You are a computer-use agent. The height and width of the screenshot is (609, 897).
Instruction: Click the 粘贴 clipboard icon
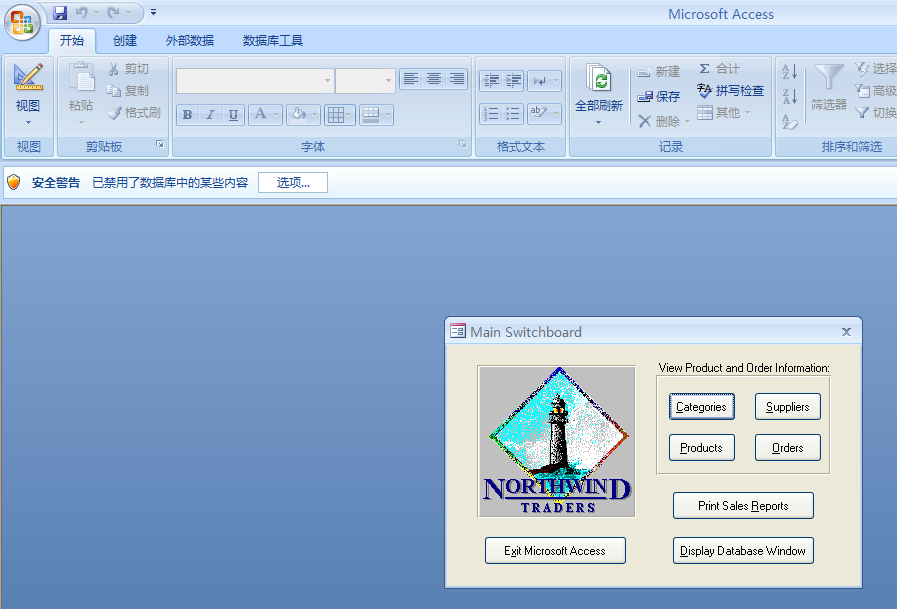pyautogui.click(x=81, y=77)
